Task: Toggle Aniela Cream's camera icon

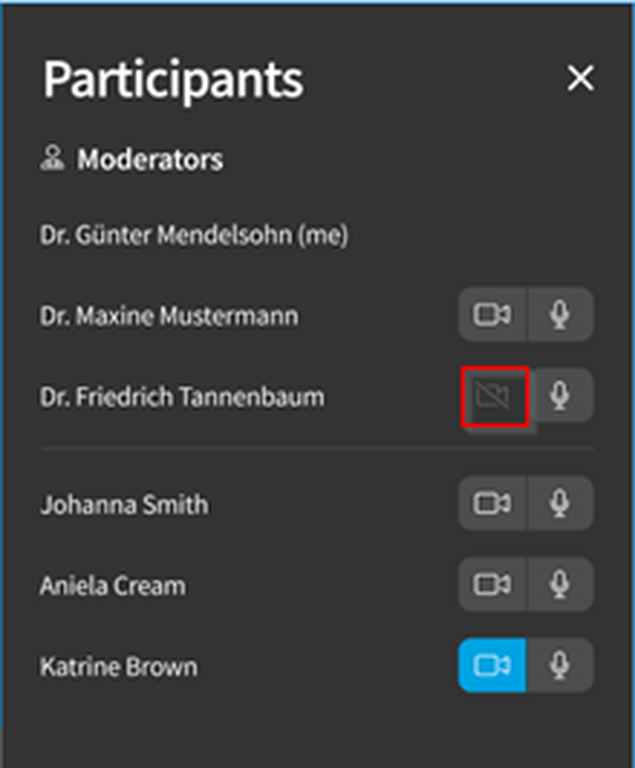Action: point(492,584)
